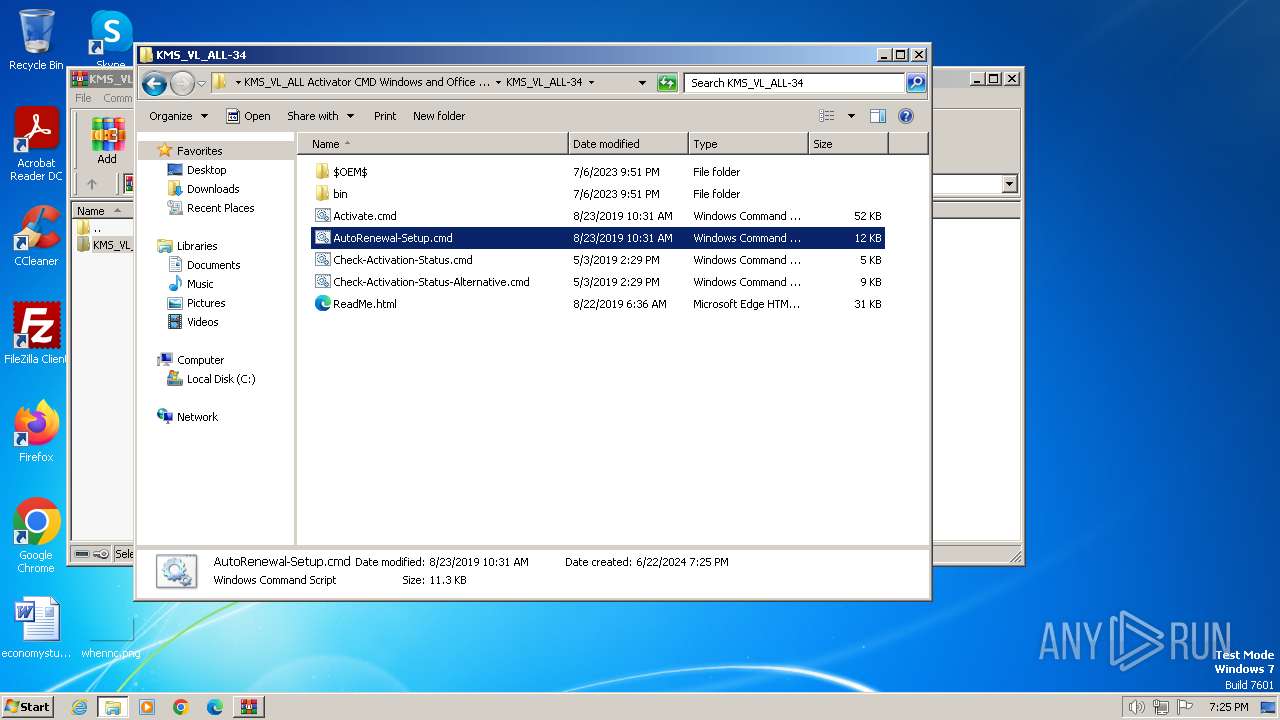Open the Acrobat Reader DC desktop shortcut
The image size is (1280, 720).
coord(36,145)
